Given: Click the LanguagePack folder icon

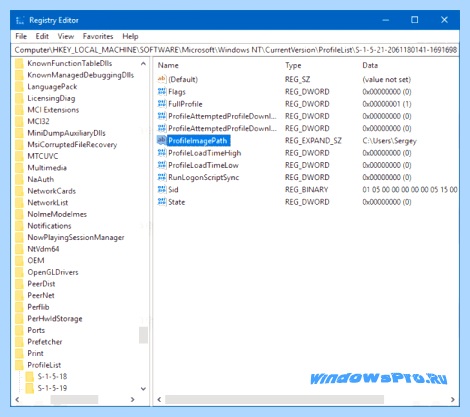Looking at the screenshot, I should tap(19, 87).
